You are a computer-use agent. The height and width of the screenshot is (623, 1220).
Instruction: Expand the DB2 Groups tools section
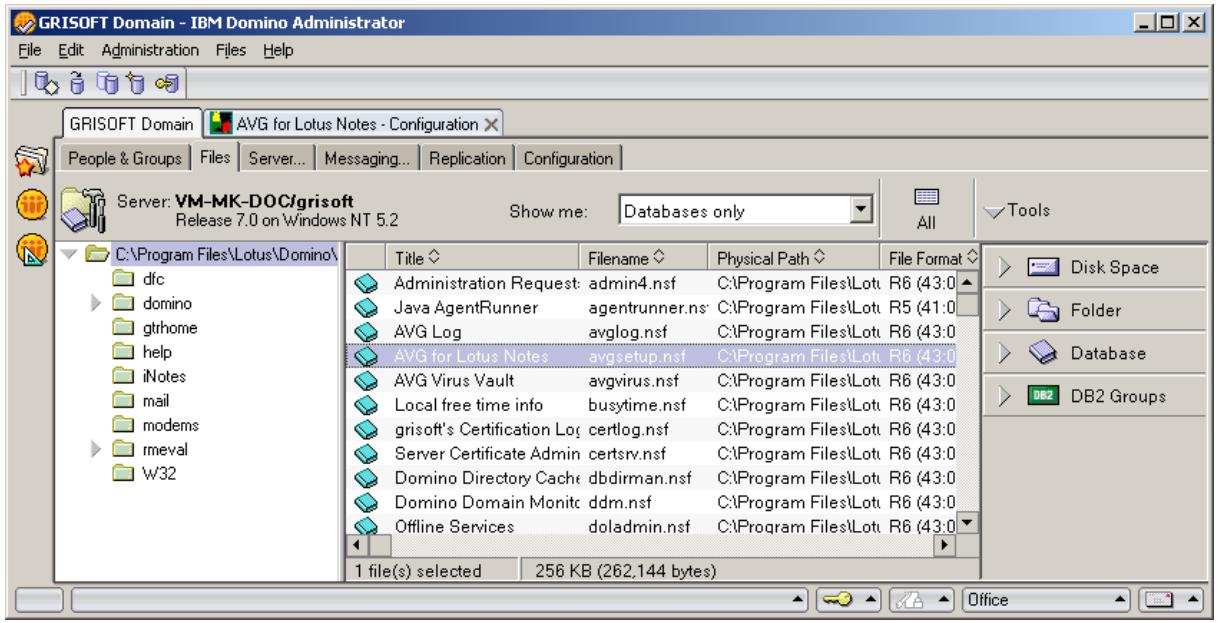tap(1004, 397)
